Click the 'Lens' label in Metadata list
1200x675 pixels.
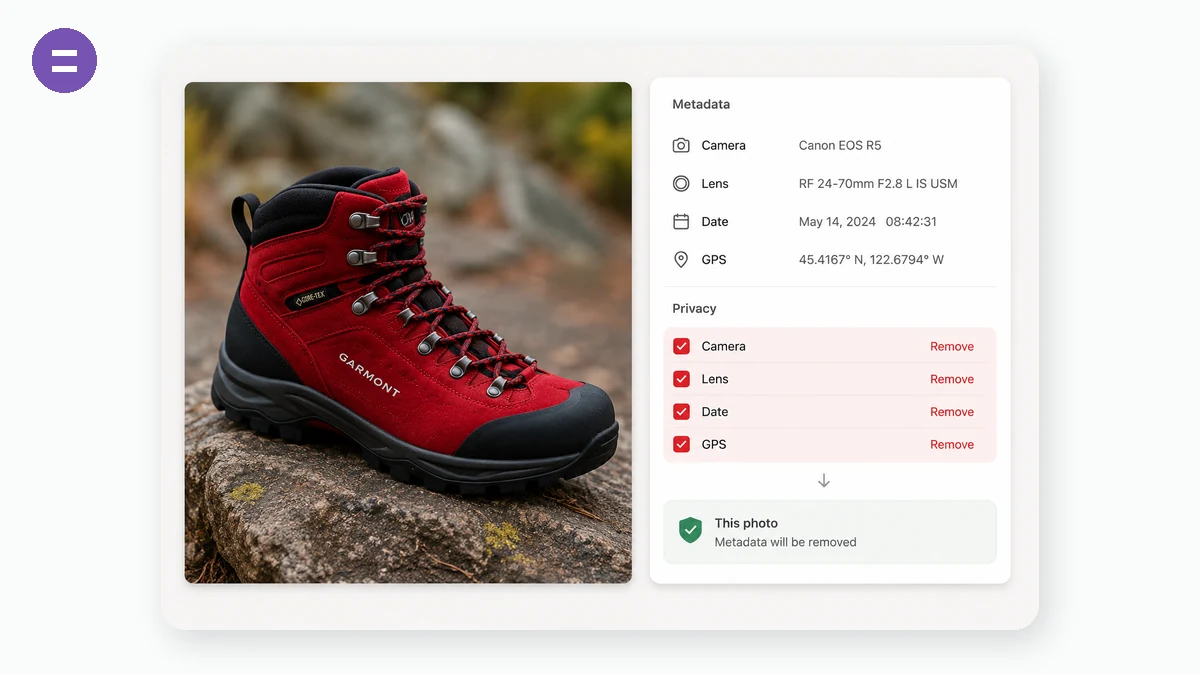[715, 183]
